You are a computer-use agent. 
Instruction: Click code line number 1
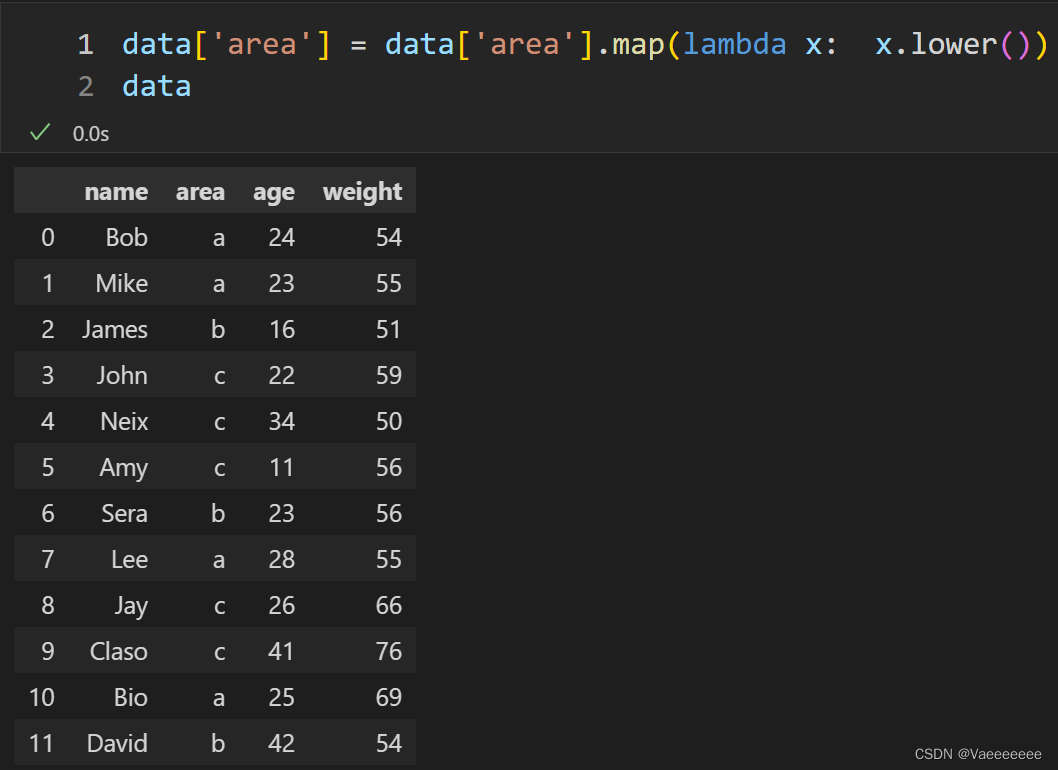coord(86,45)
